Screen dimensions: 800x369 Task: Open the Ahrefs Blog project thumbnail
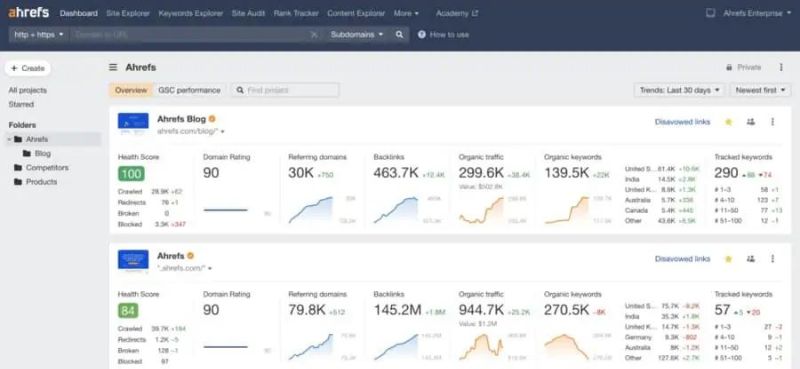click(133, 123)
